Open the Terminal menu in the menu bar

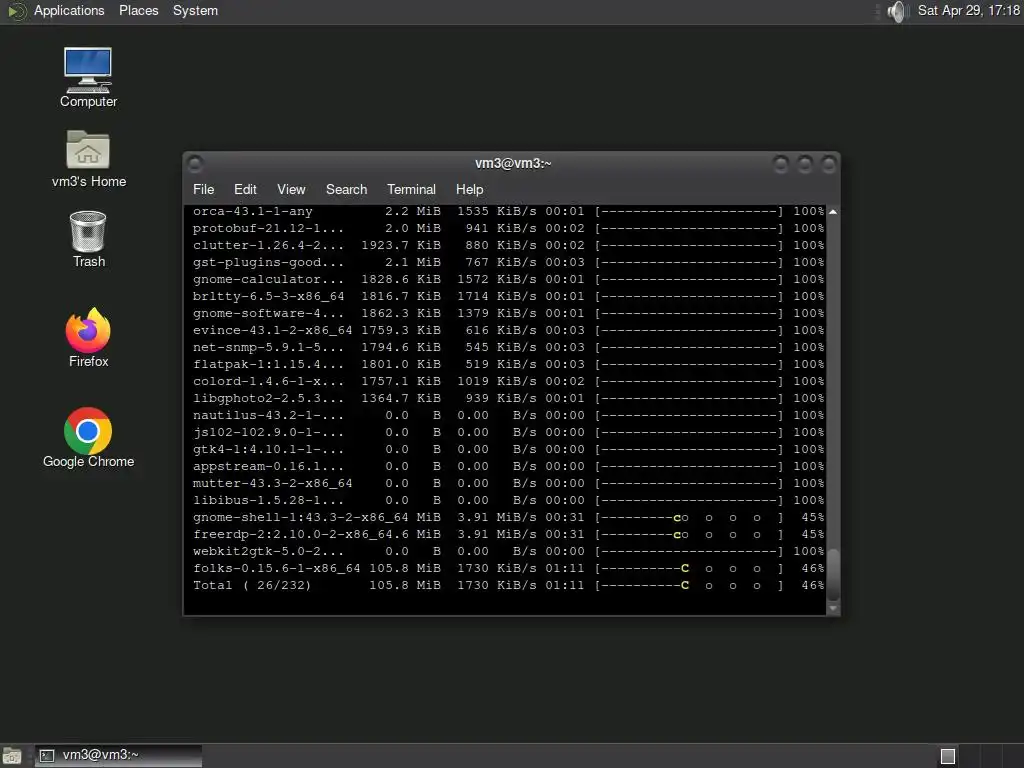[x=411, y=189]
